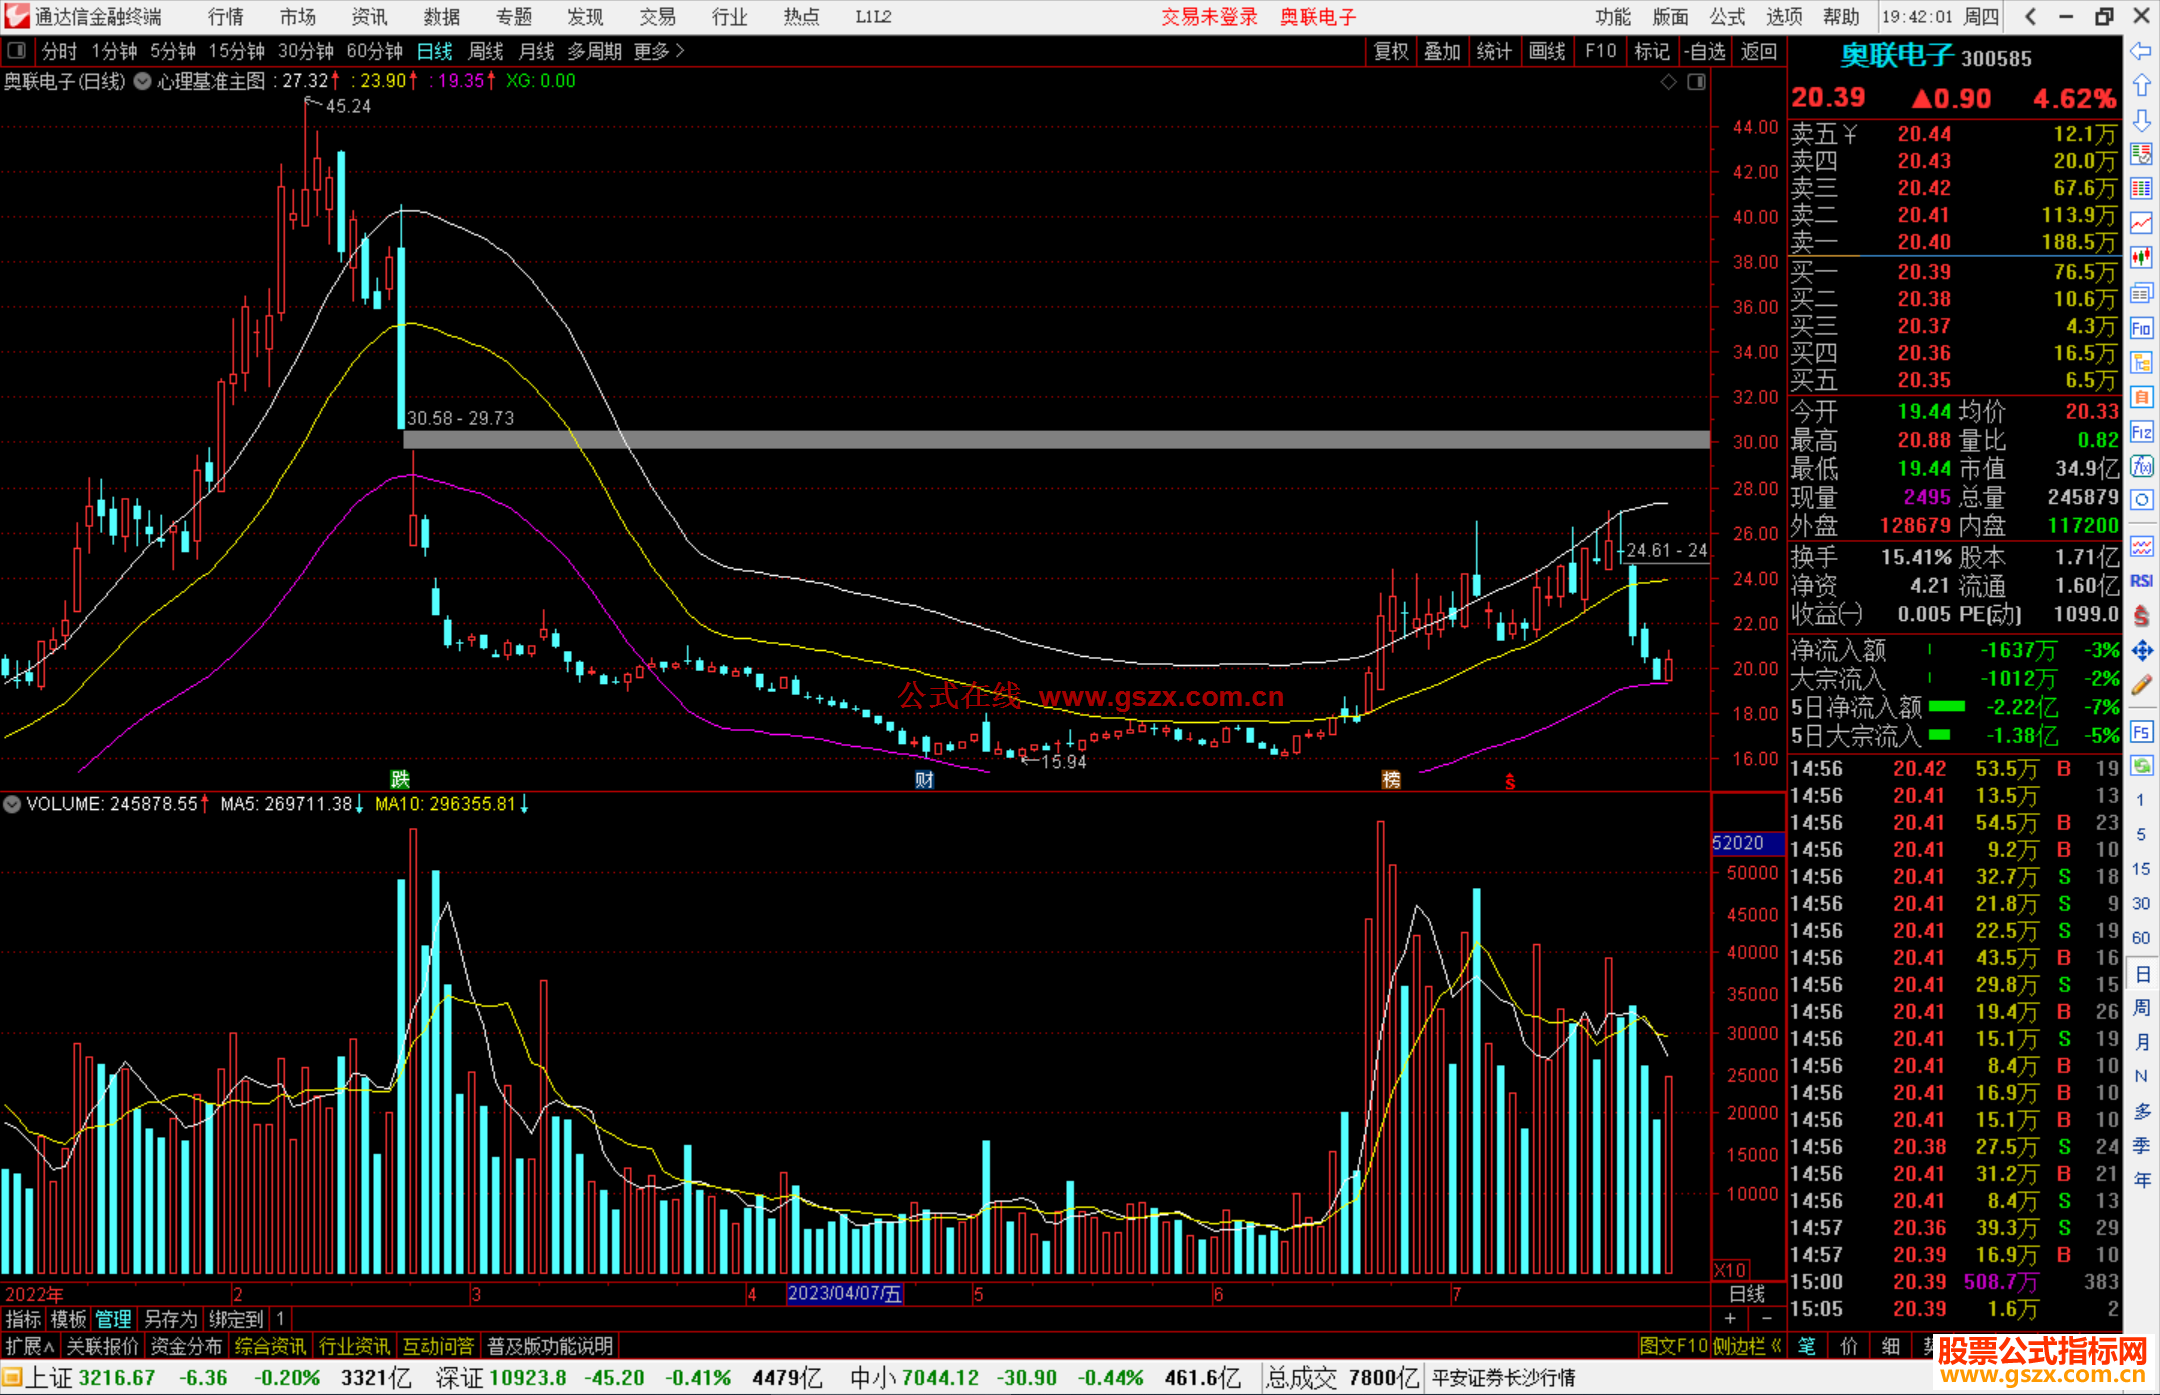Toggle the circle beside 心理基准主图 label
Screen dimensions: 2160x1395
coord(143,81)
